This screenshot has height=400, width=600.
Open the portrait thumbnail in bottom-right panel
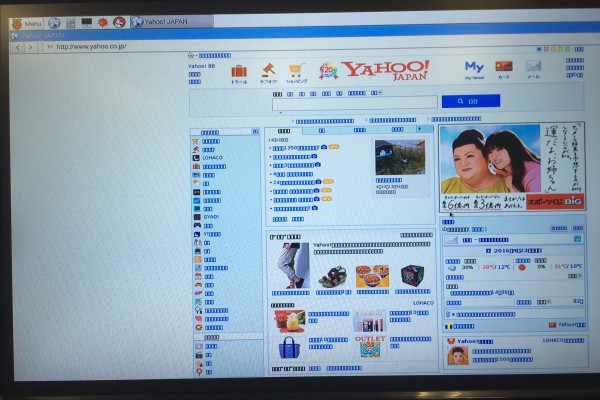click(457, 356)
